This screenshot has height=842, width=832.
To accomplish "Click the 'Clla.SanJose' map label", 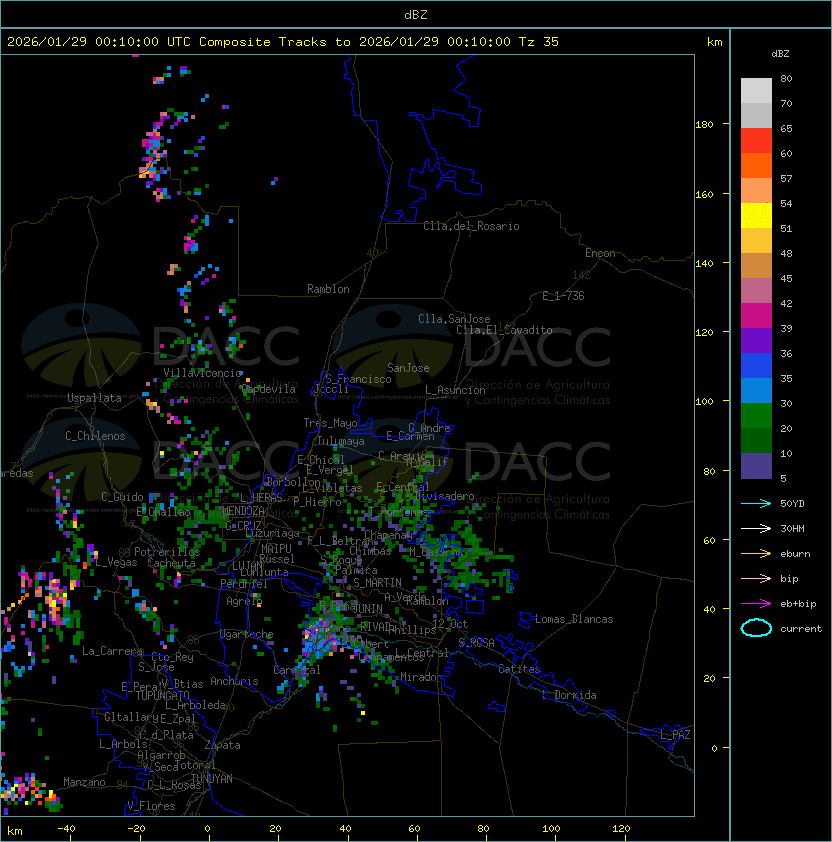I will point(454,319).
